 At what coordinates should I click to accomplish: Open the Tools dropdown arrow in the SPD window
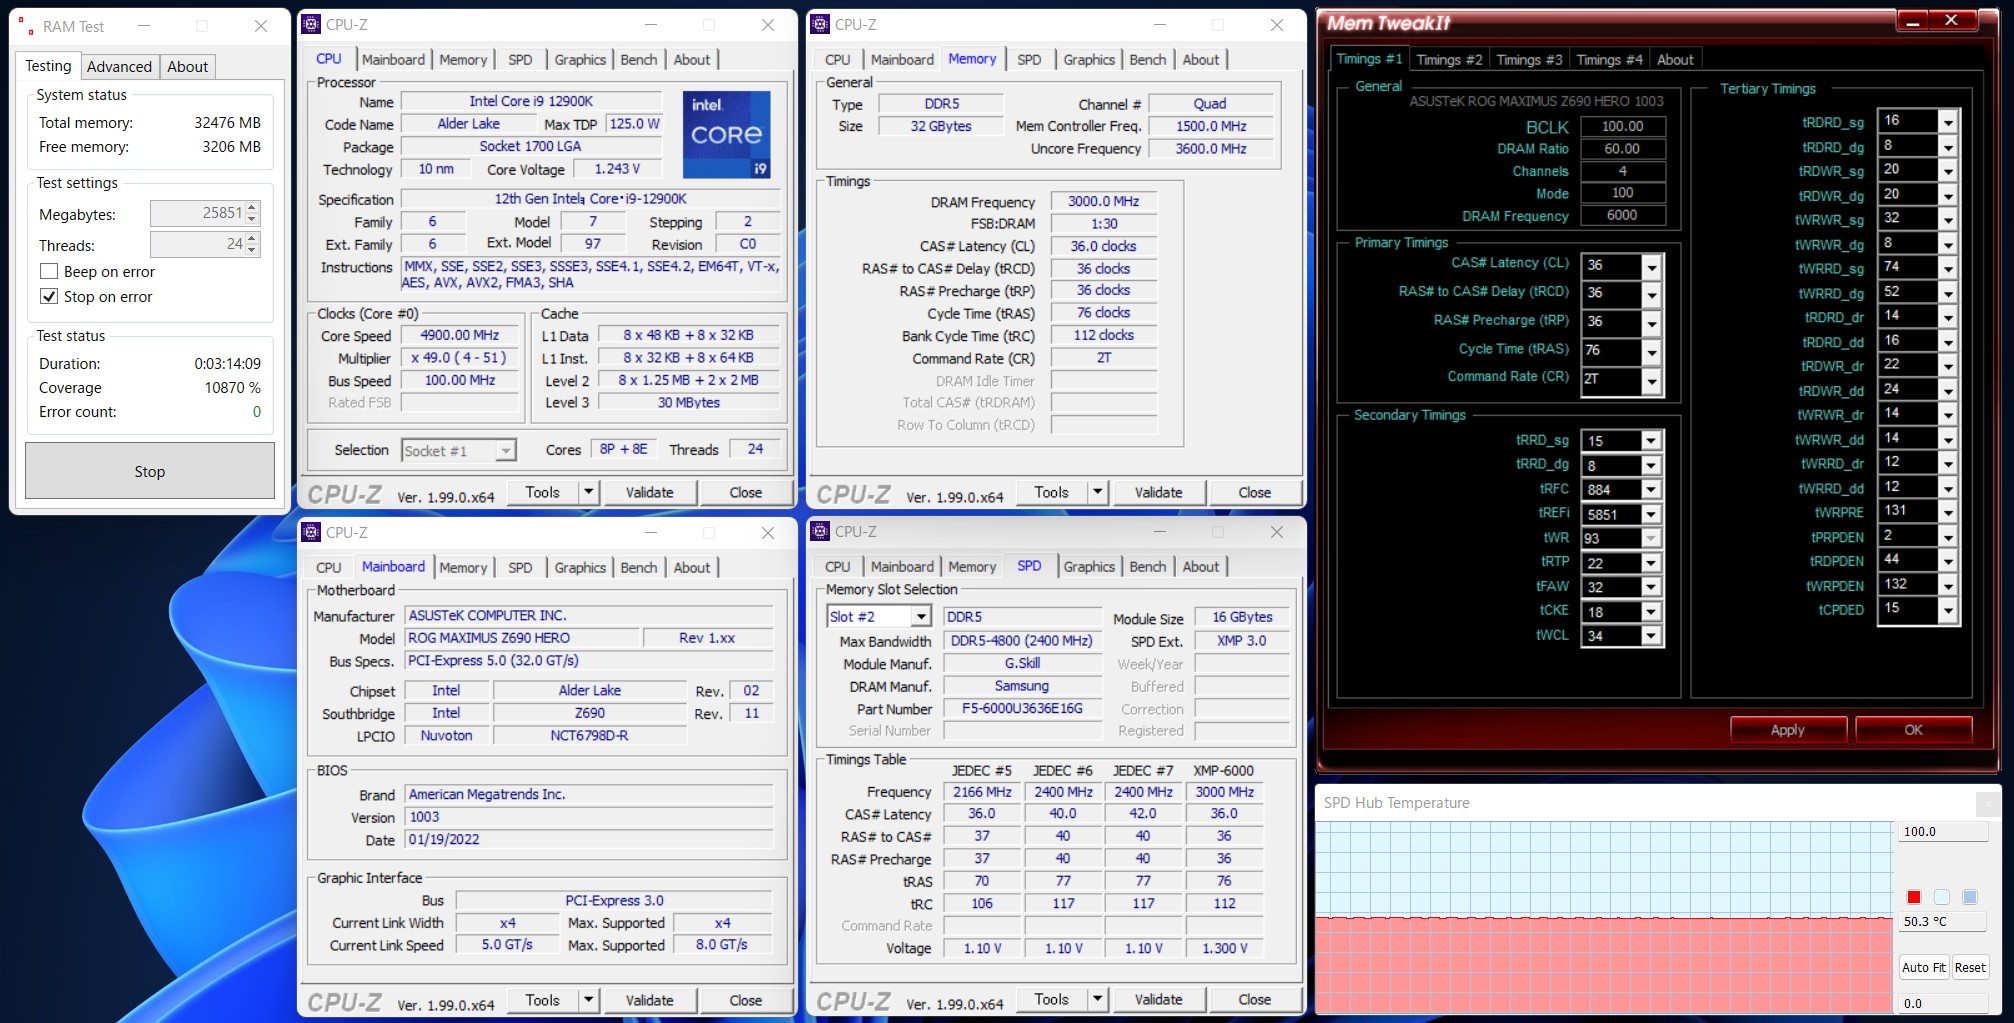point(1097,999)
